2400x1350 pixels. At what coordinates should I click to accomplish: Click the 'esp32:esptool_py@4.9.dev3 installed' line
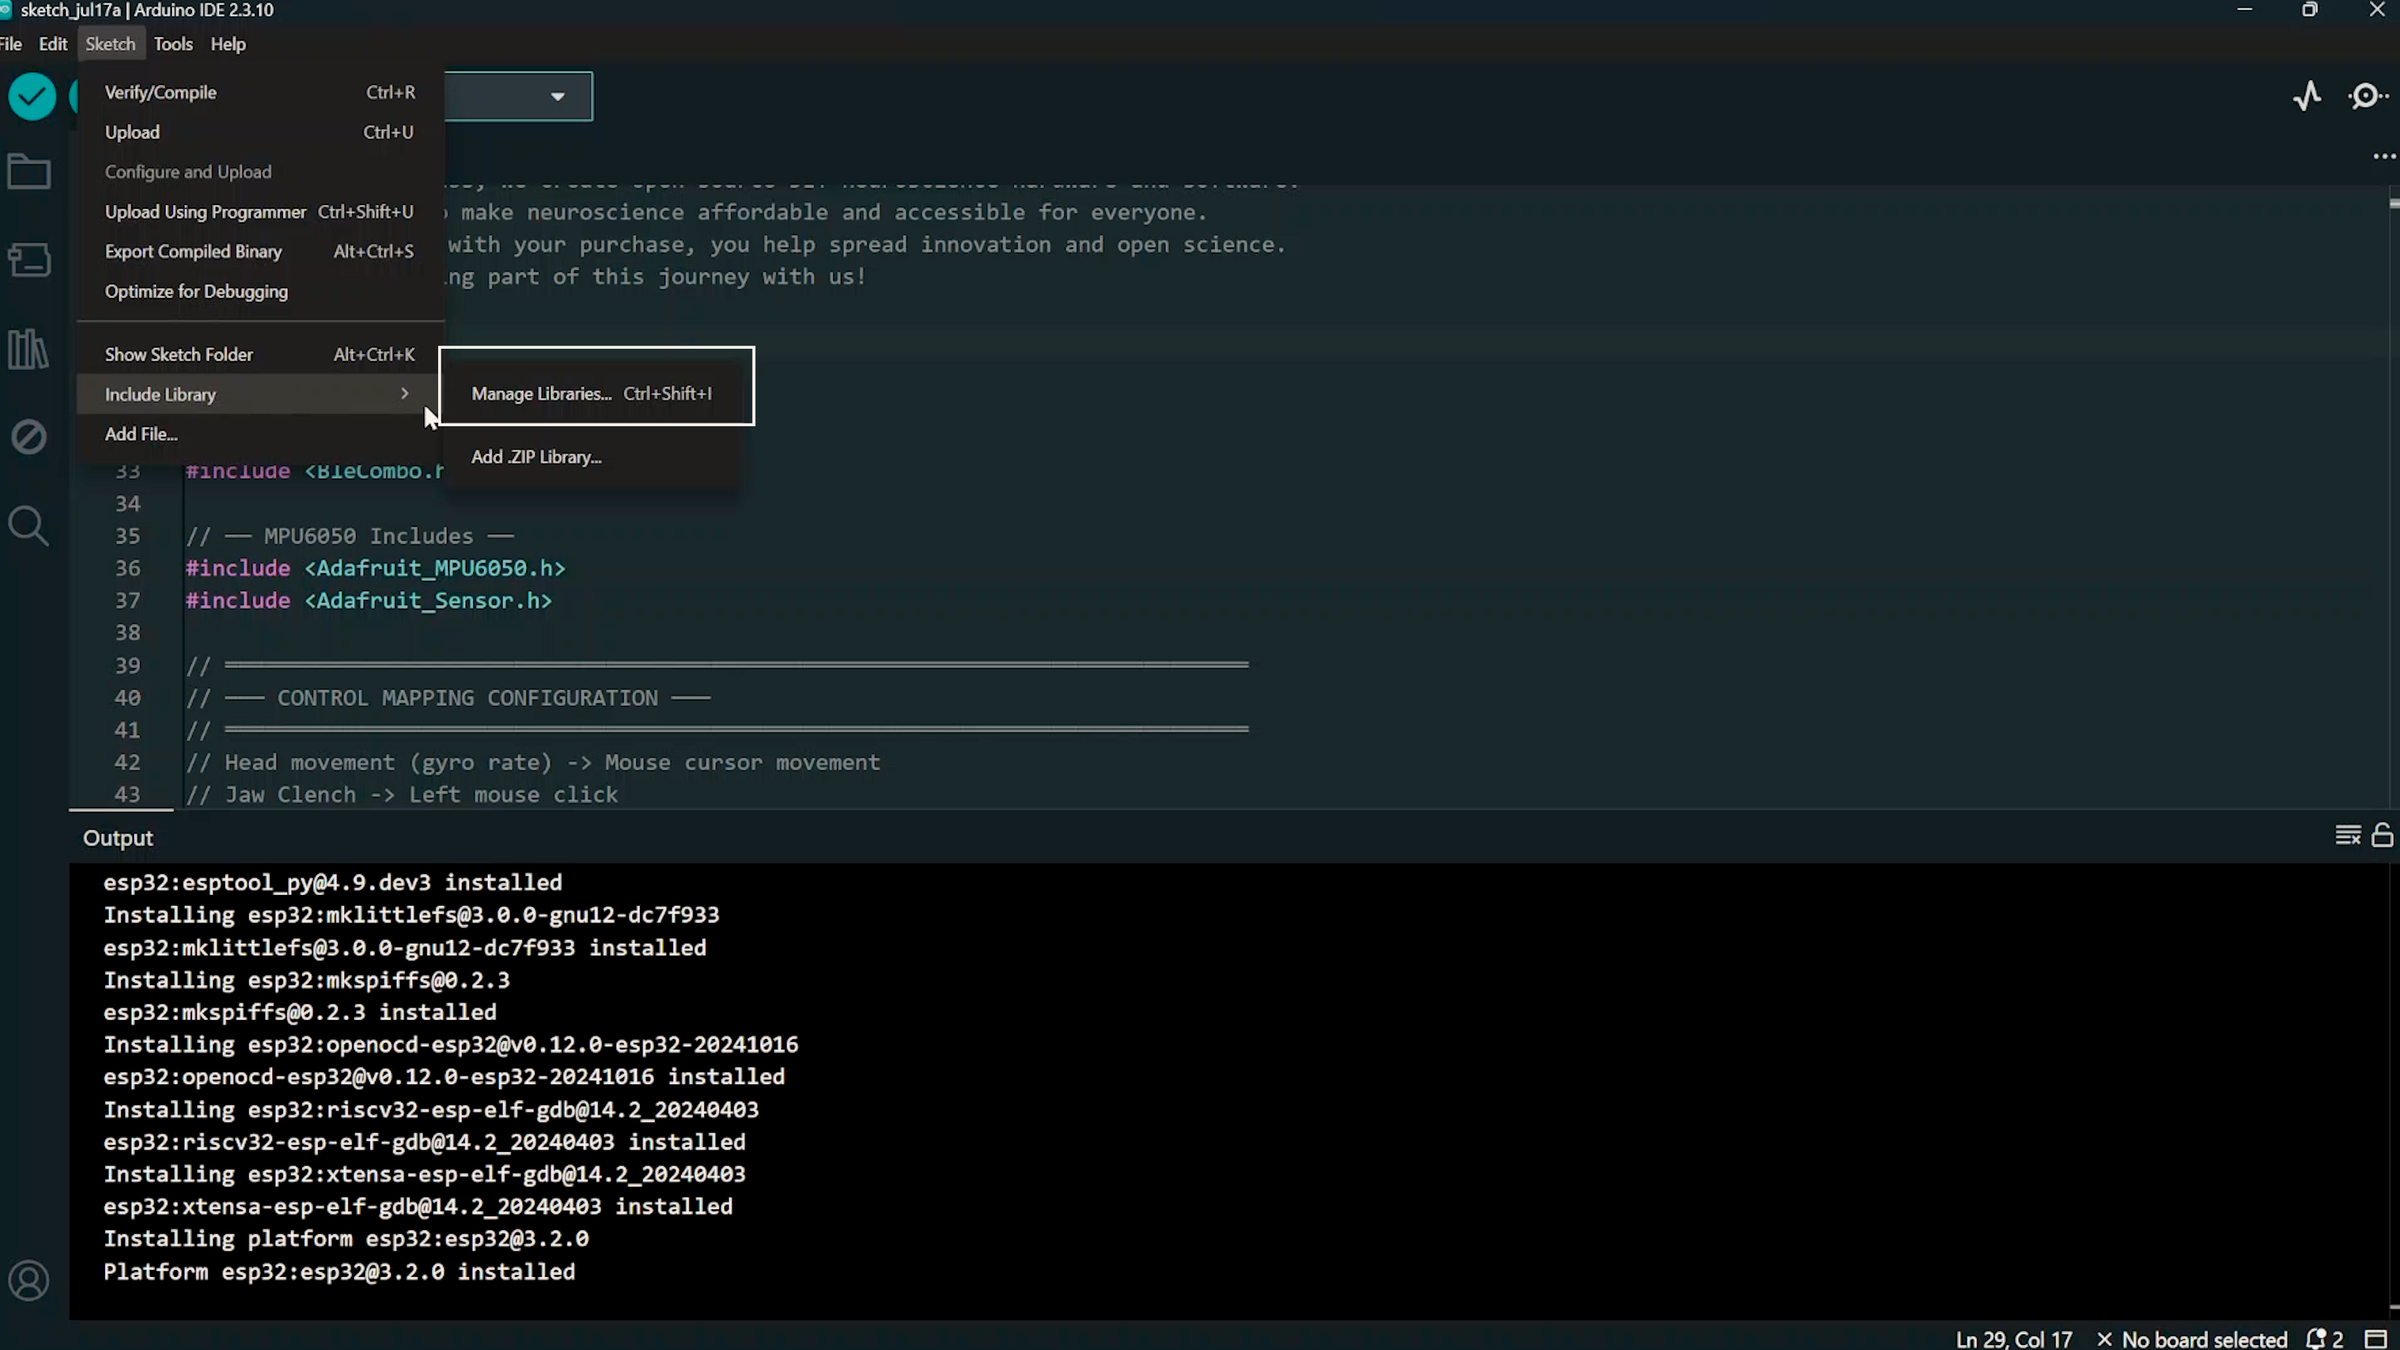pos(333,883)
